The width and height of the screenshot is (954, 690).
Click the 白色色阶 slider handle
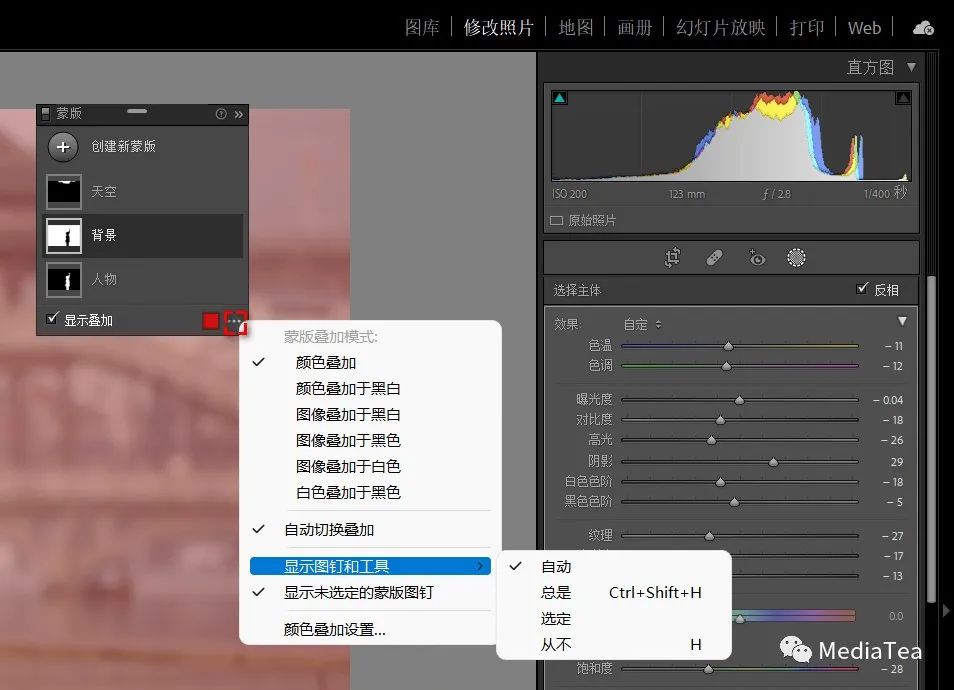720,482
